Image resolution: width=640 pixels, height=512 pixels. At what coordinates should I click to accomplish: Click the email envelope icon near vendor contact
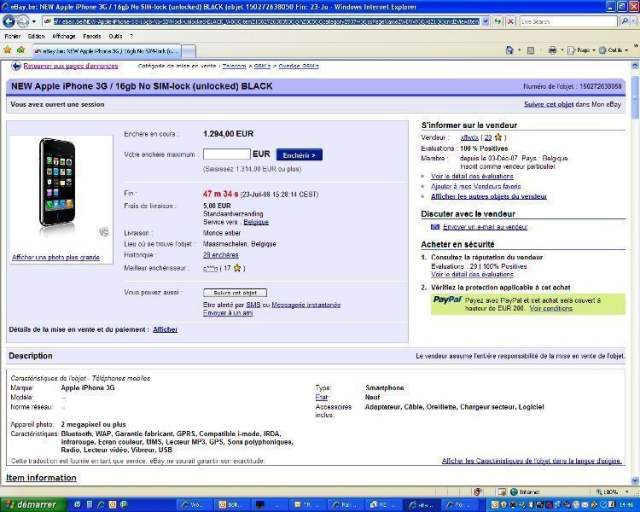click(x=434, y=227)
